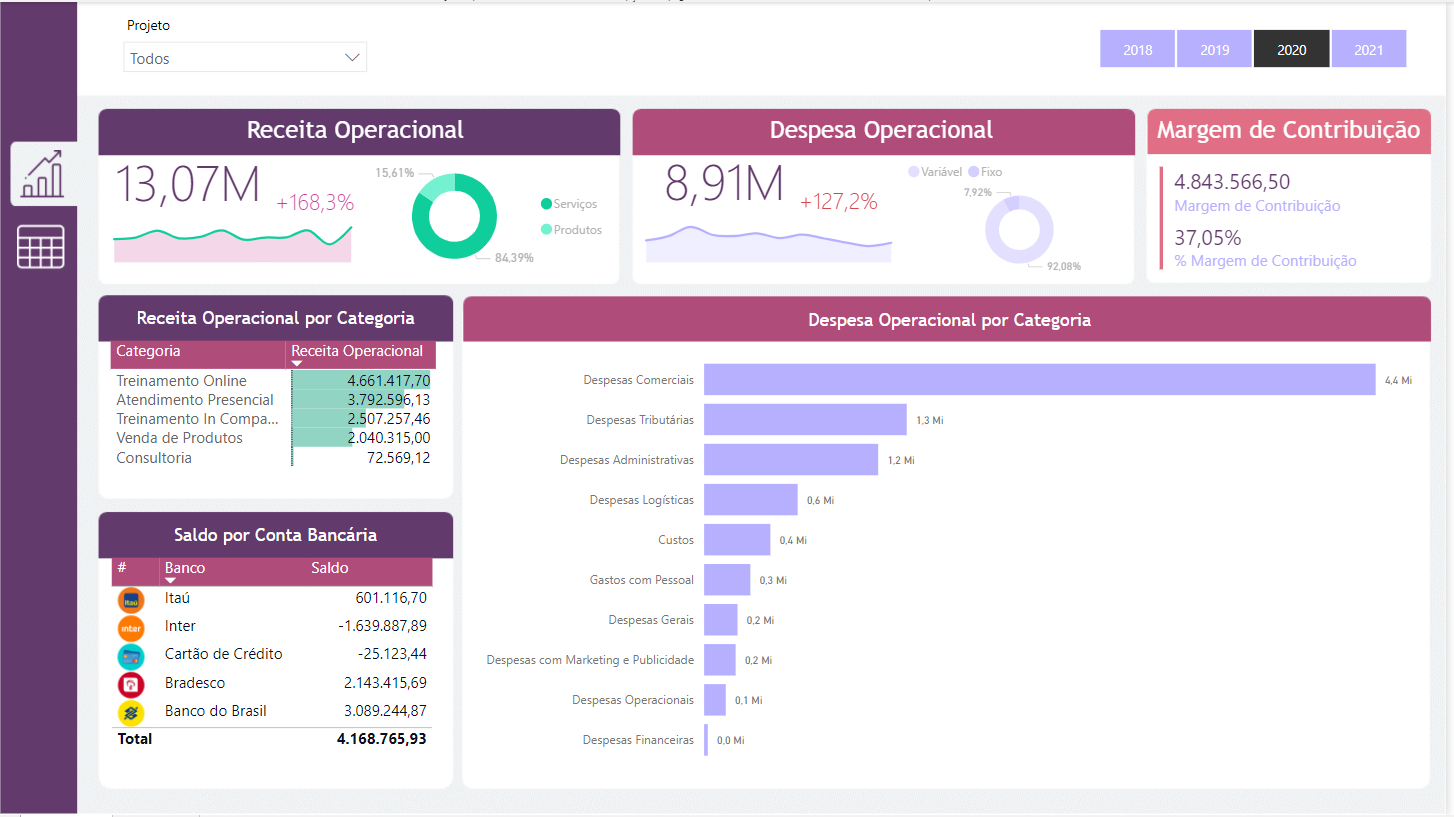Select the Despesas Administrativas bar
Viewport: 1454px width, 817px height.
[791, 460]
